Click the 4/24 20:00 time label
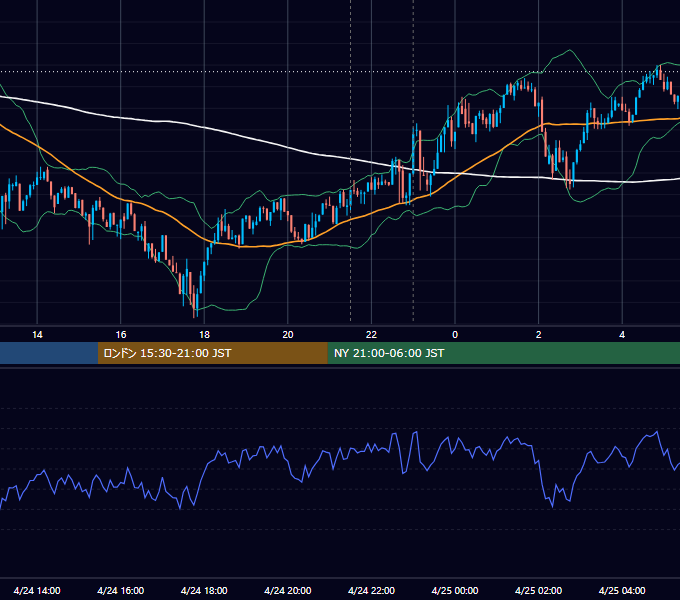Image resolution: width=680 pixels, height=600 pixels. 288,590
